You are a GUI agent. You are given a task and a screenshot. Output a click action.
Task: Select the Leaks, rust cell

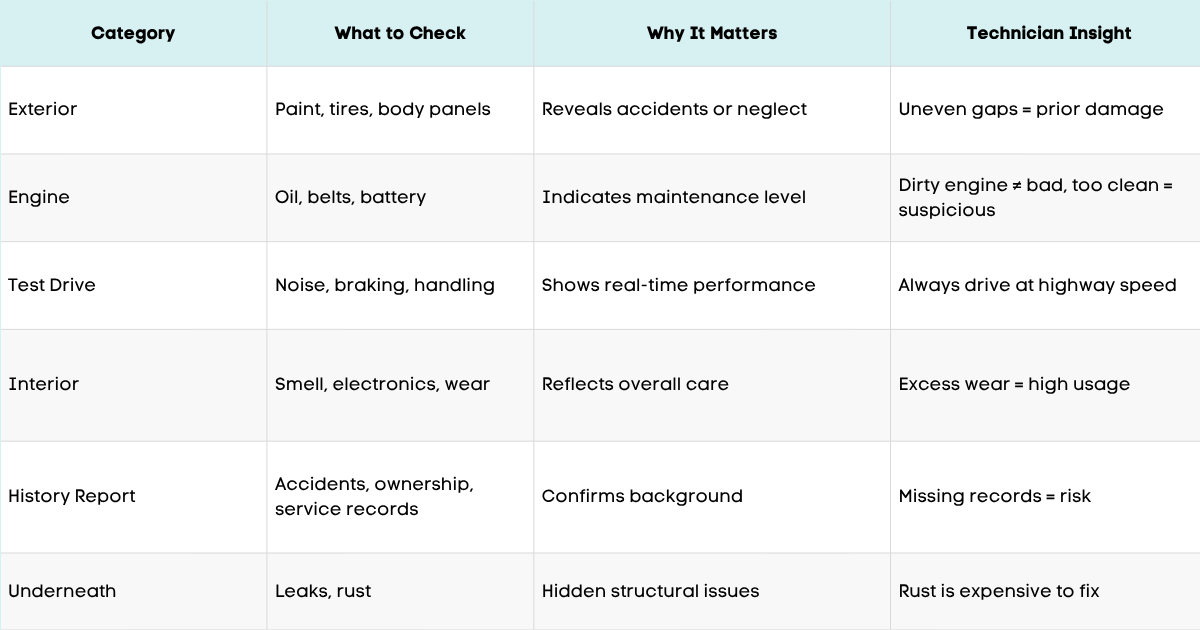tap(323, 591)
